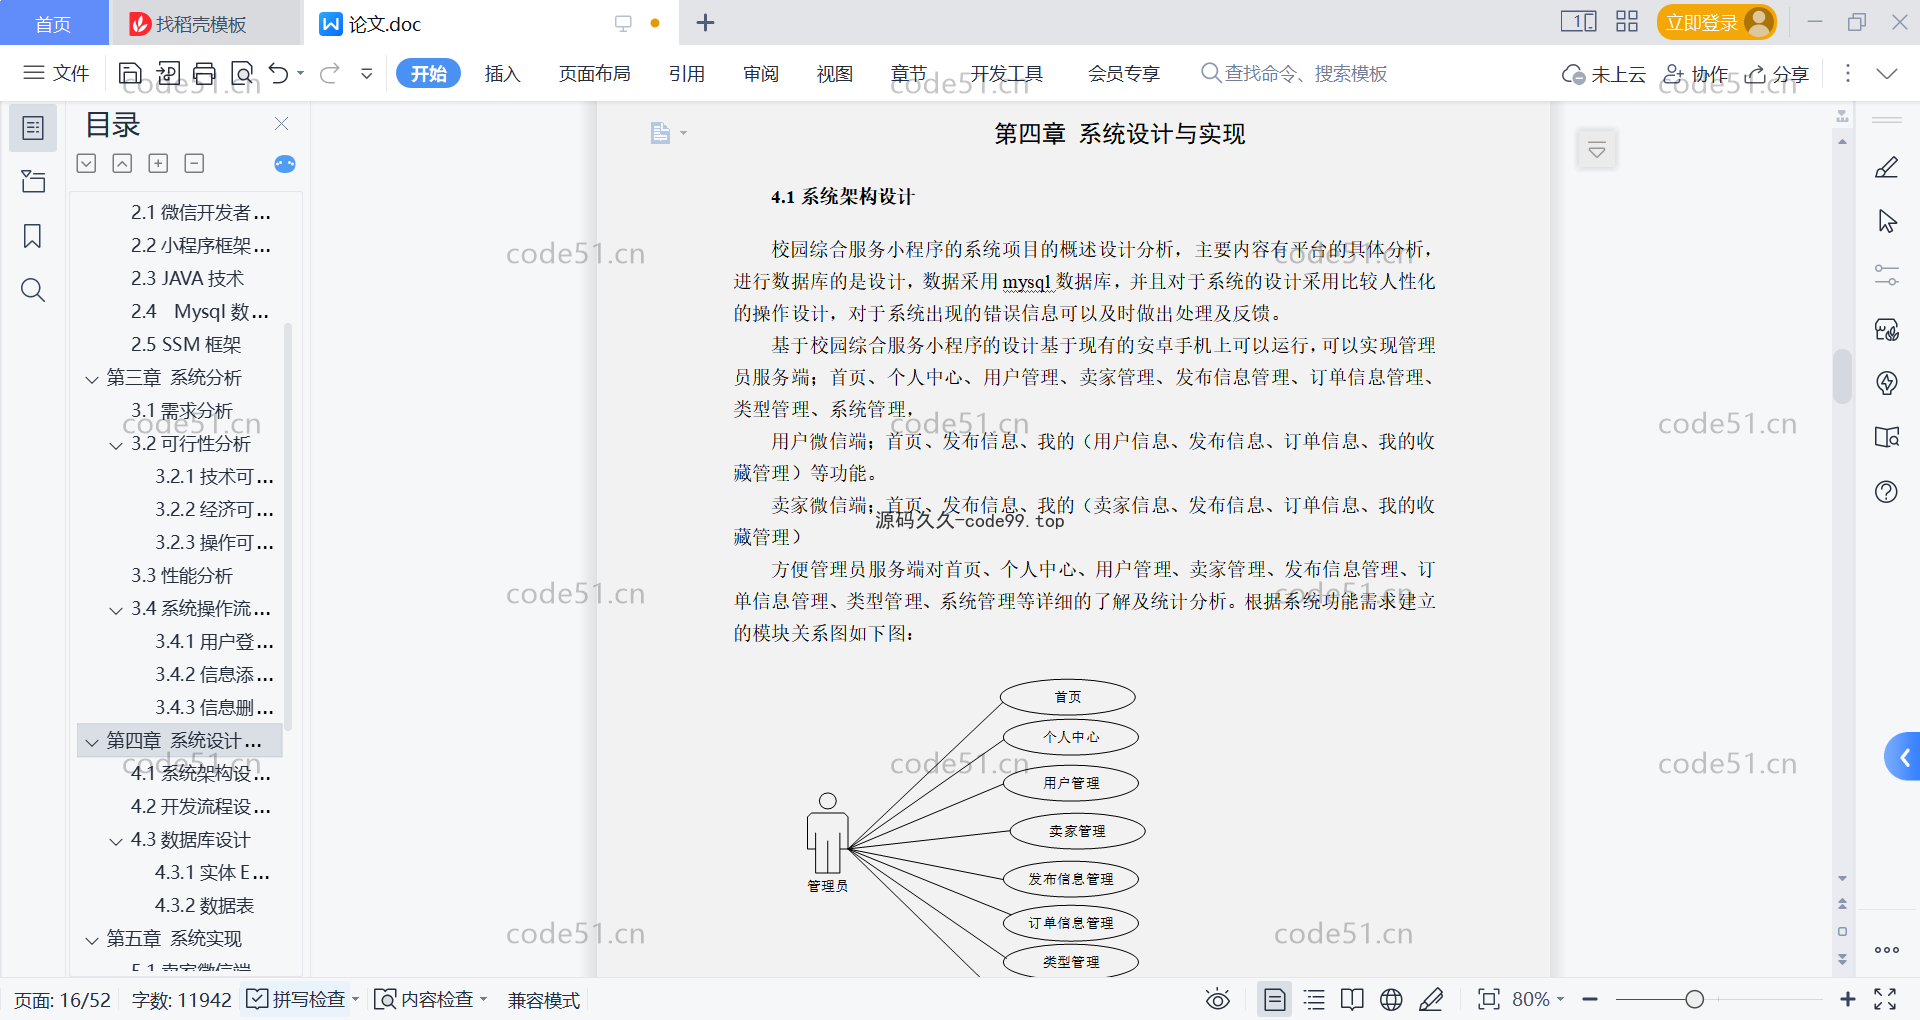1920x1020 pixels.
Task: Click the Save icon in toolbar
Action: point(130,73)
